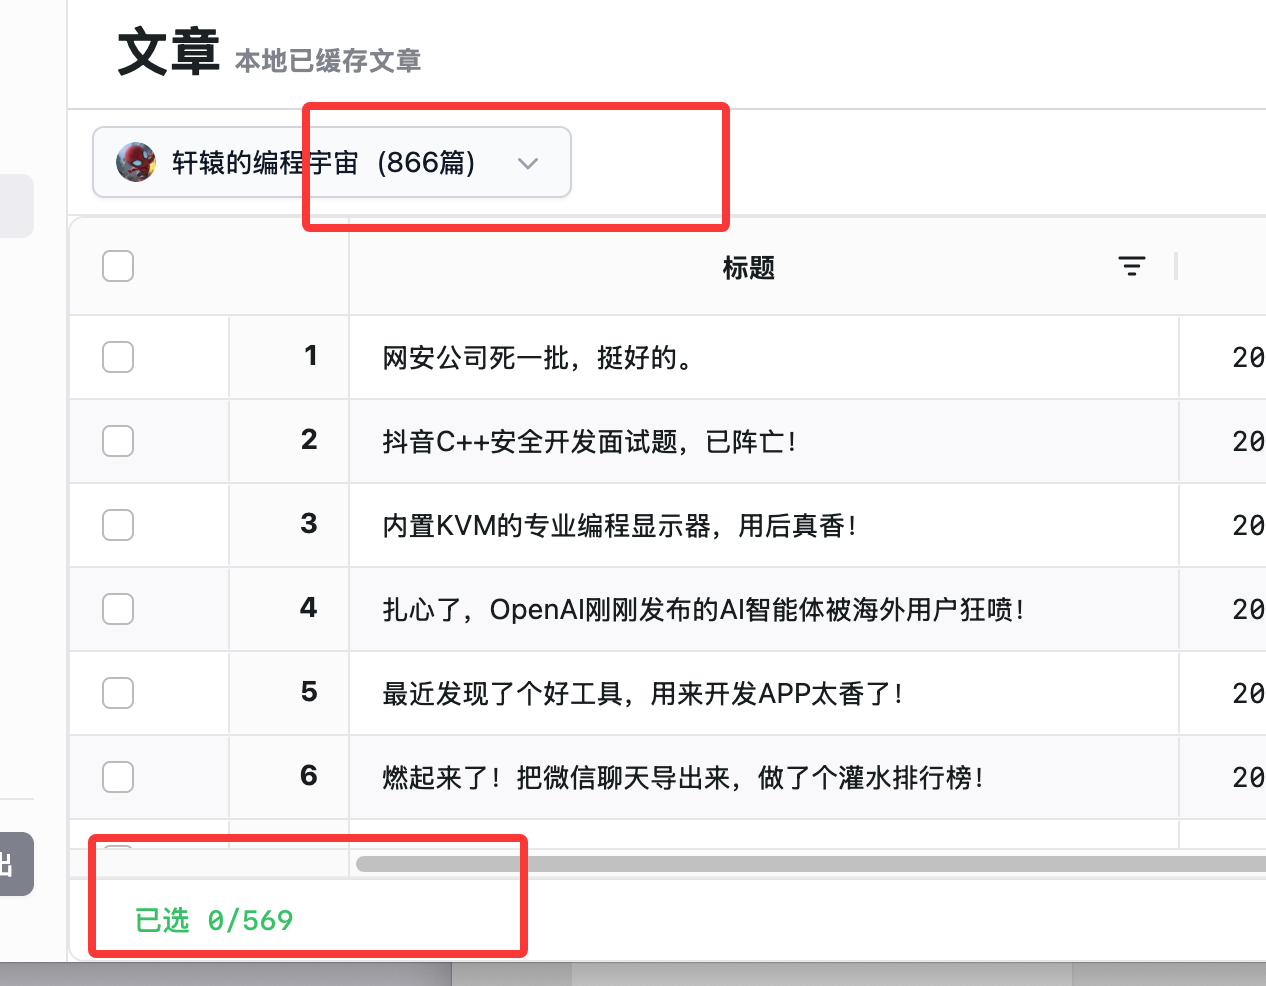Screen dimensions: 1266x986
Task: Select the checkbox for article row 2
Action: [118, 441]
